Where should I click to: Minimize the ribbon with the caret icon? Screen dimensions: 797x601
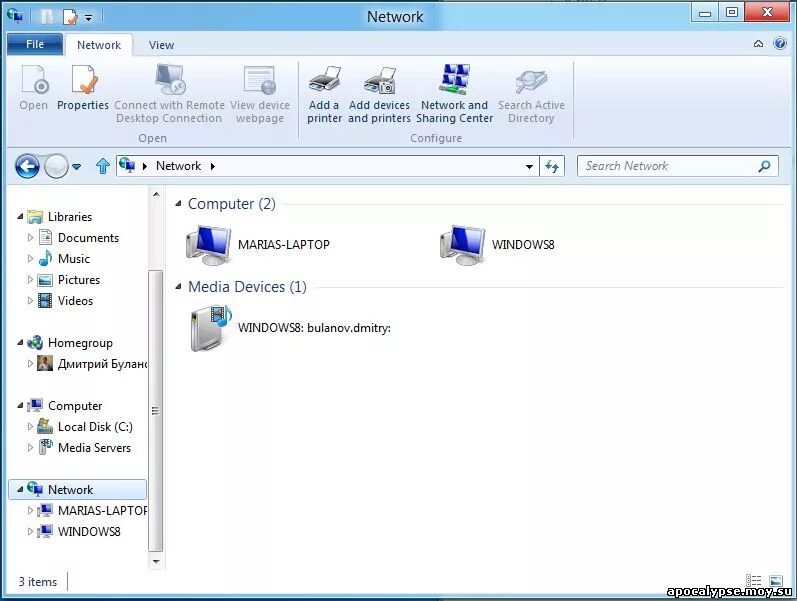[758, 44]
